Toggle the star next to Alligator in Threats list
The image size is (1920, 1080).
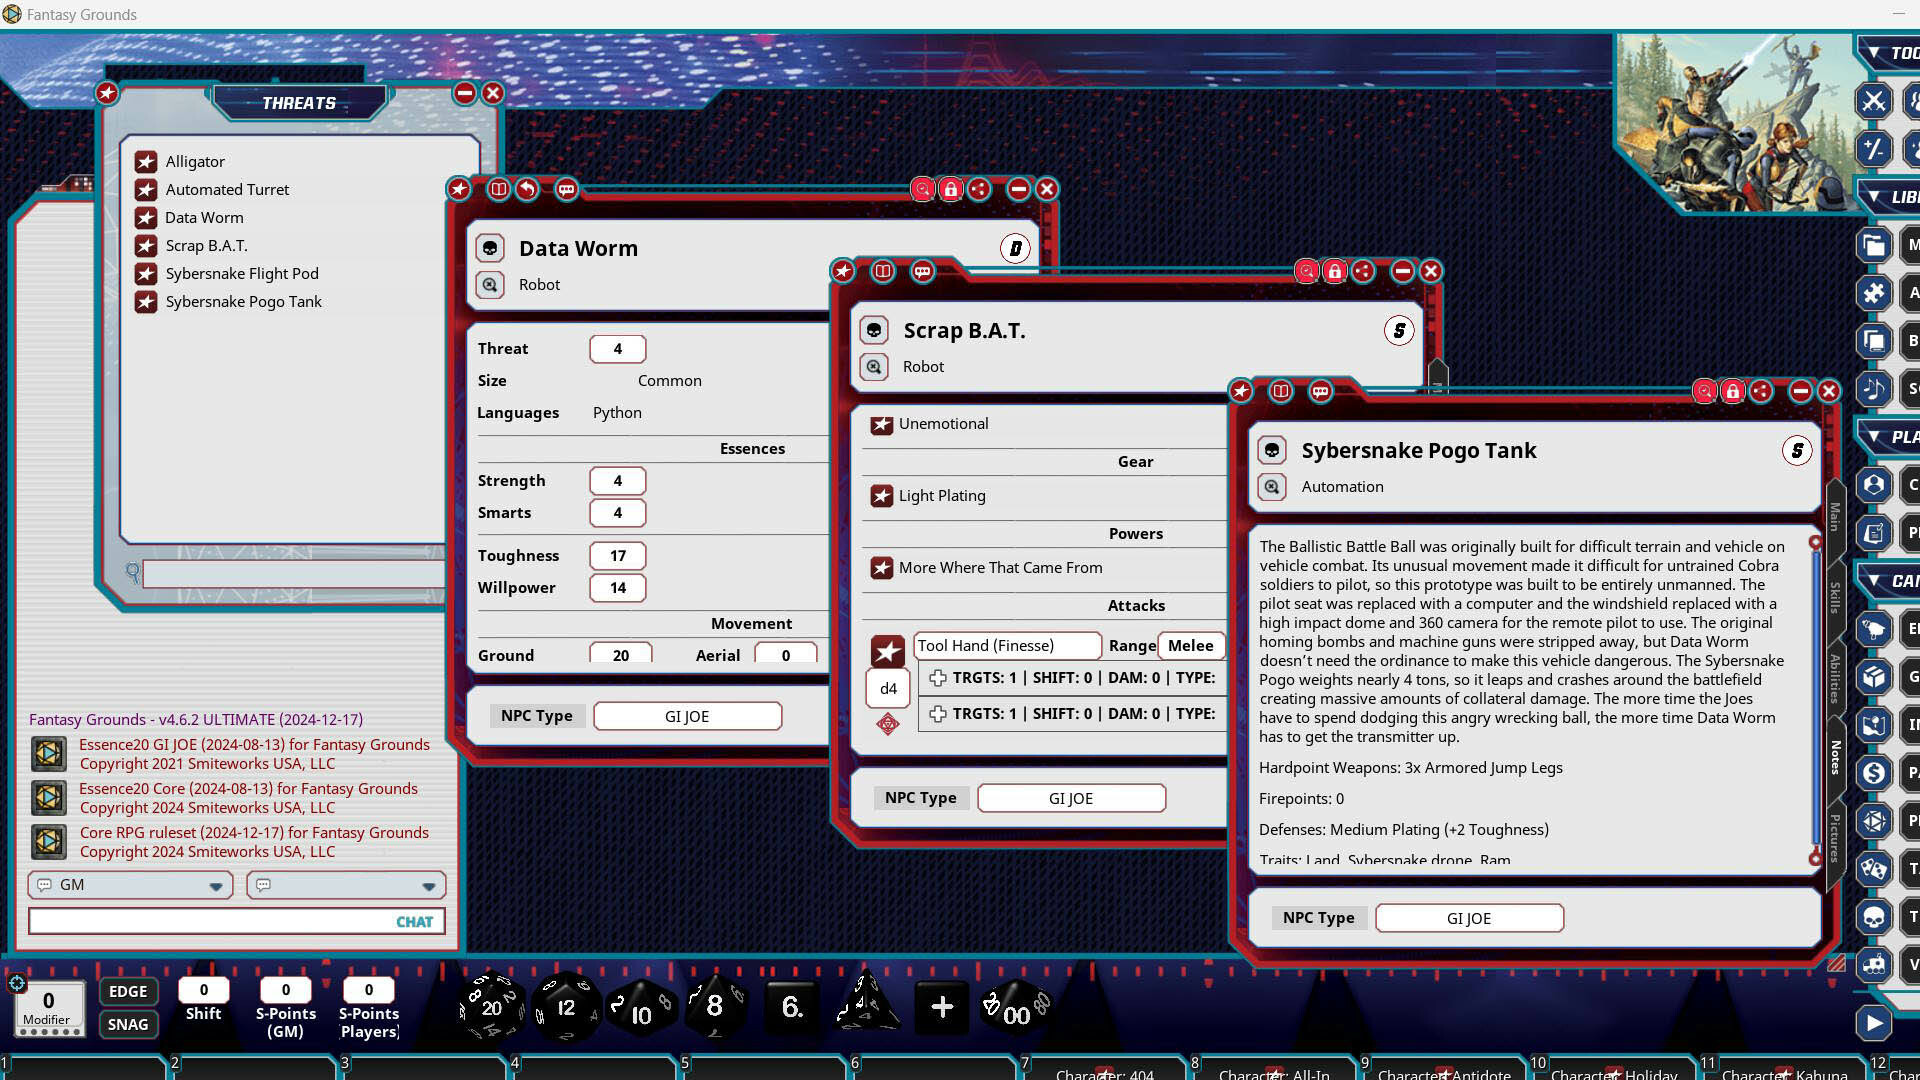coord(147,161)
